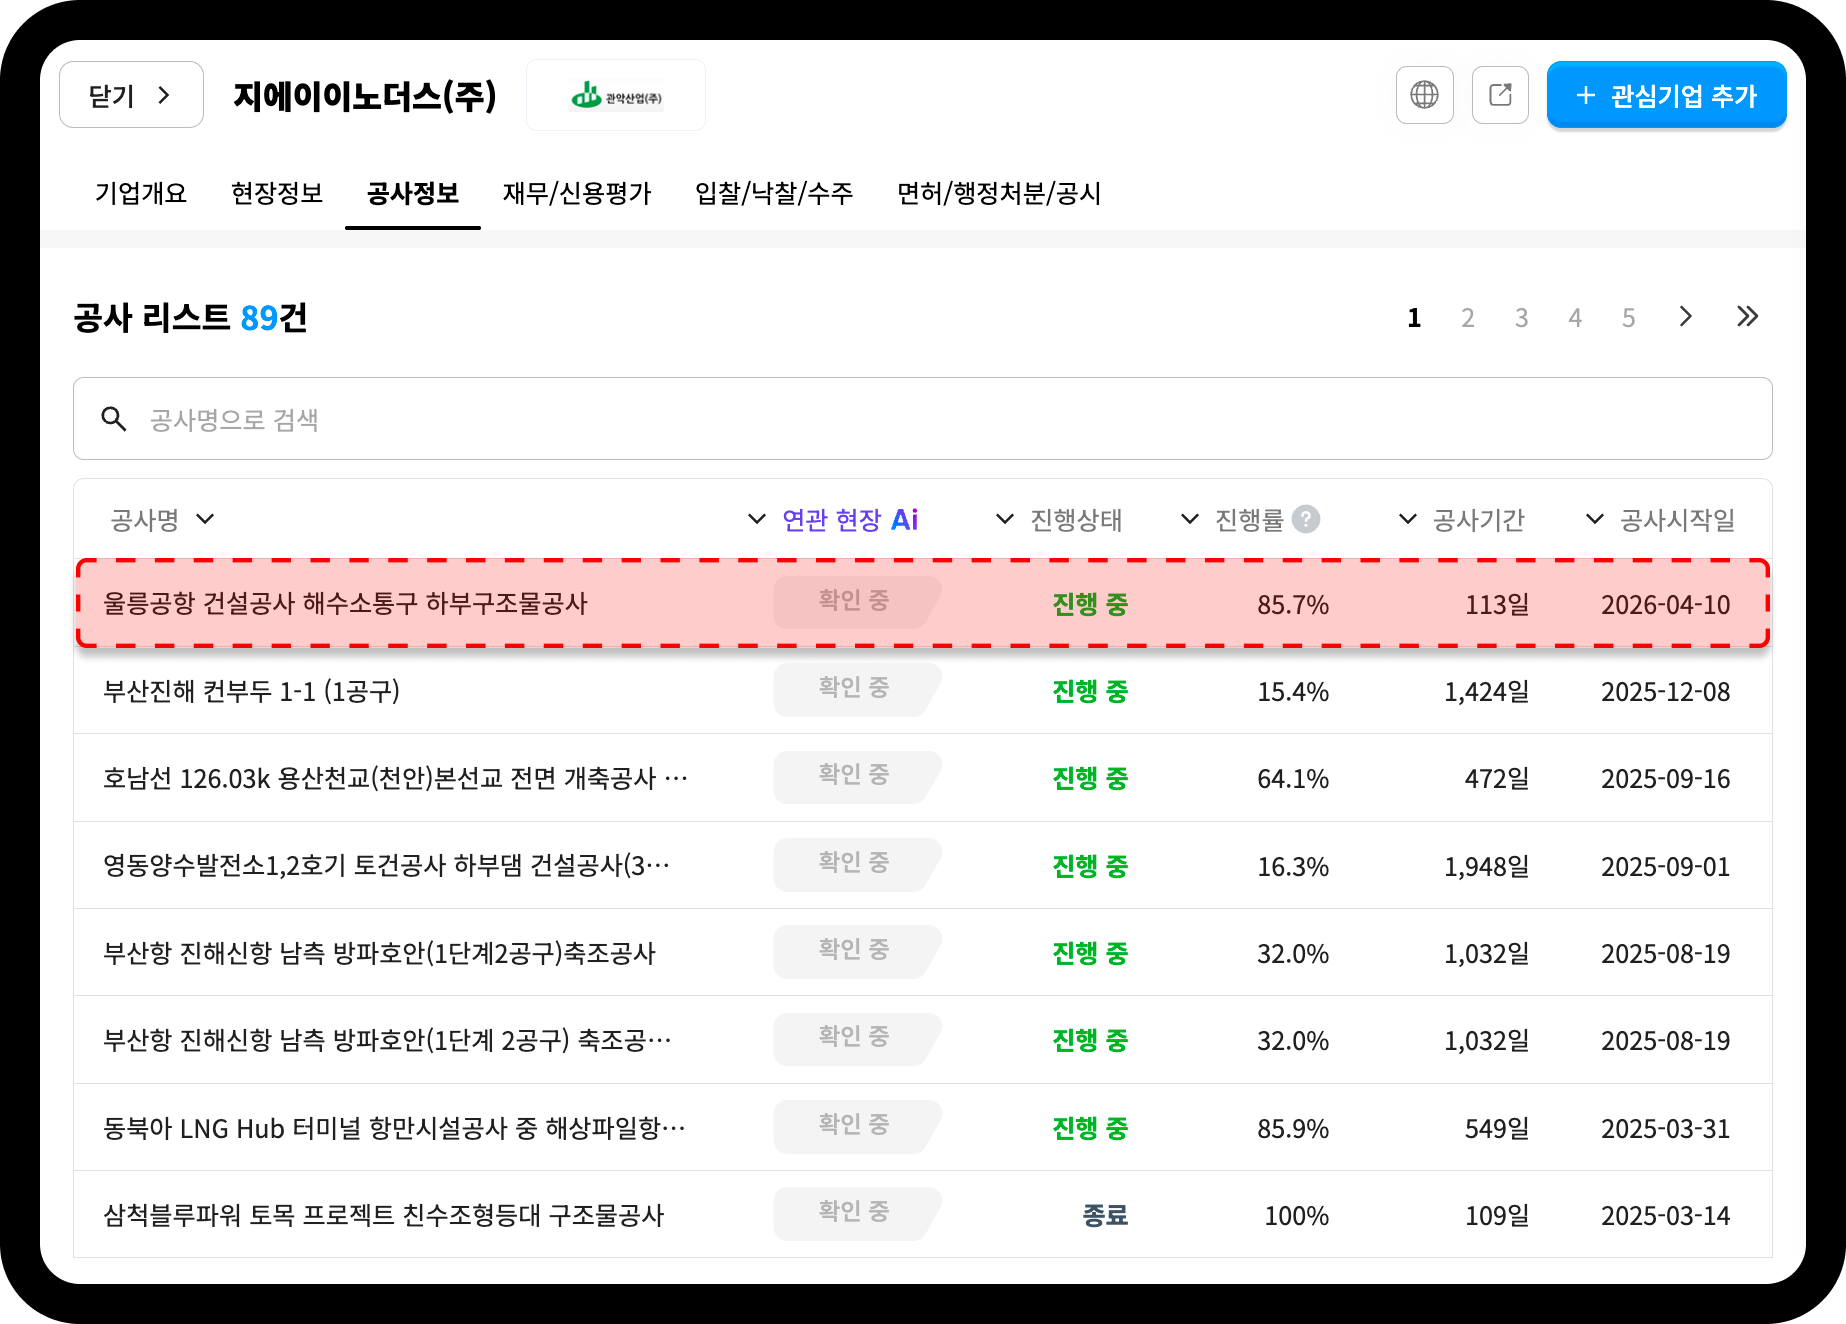Image resolution: width=1846 pixels, height=1324 pixels.
Task: Sort by 진행률 column header
Action: [1232, 520]
